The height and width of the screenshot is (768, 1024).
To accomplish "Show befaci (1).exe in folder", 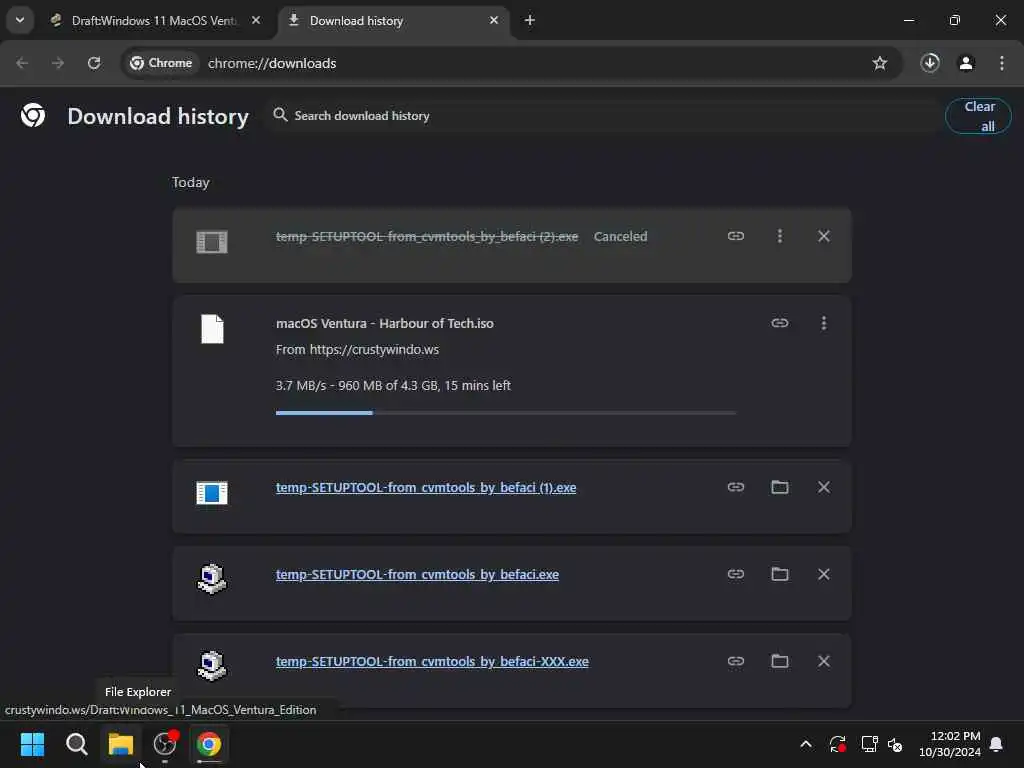I will pos(779,487).
